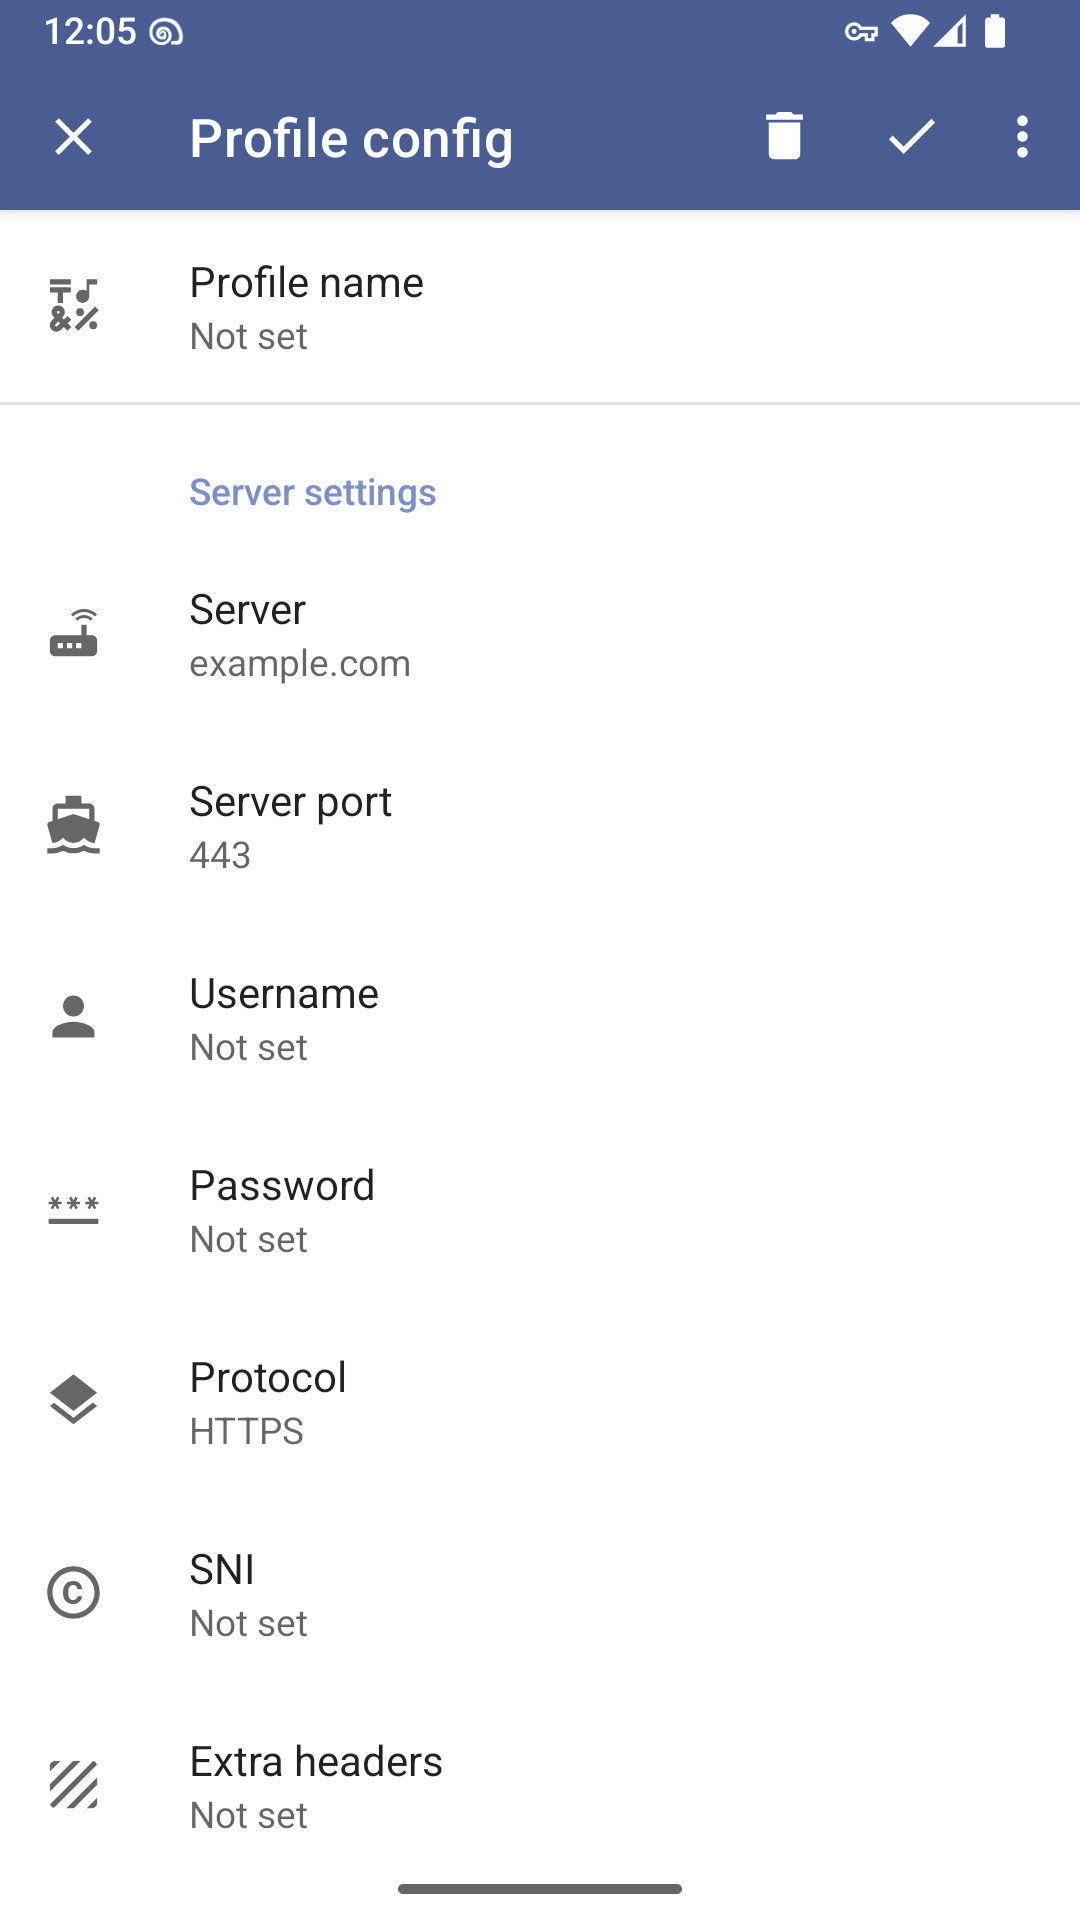
Task: Edit the Server port 443 entry
Action: click(x=540, y=826)
